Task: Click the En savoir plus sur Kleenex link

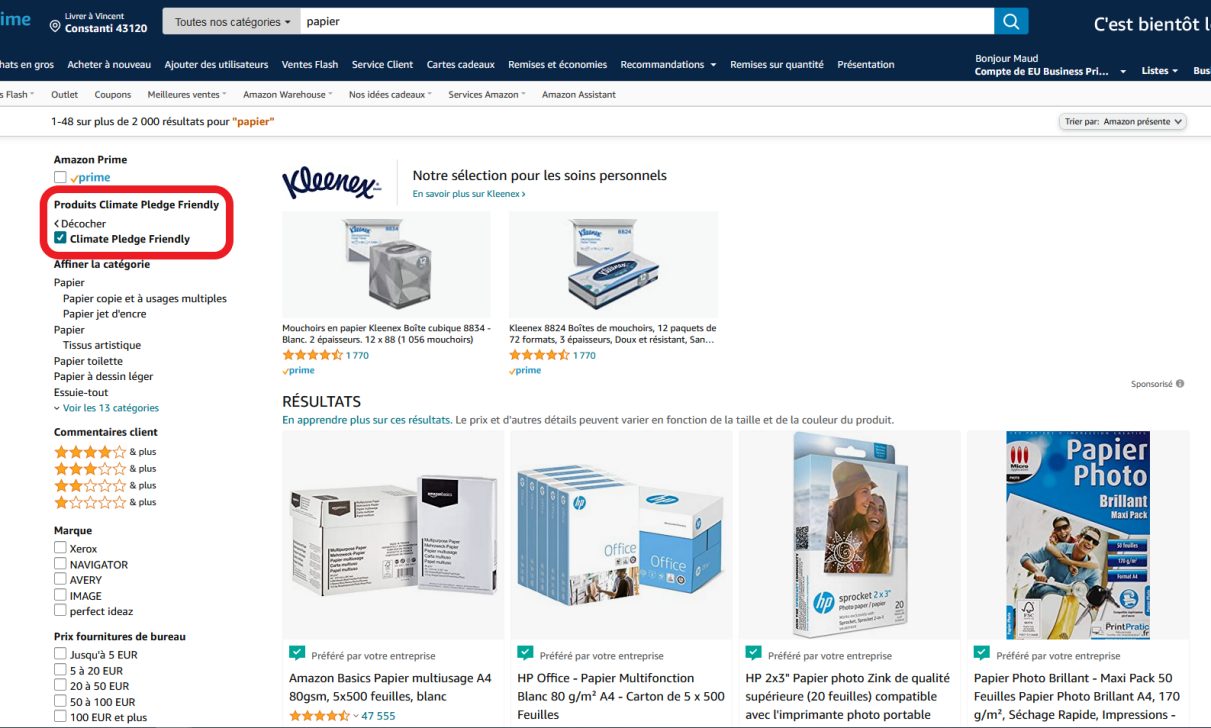Action: tap(469, 194)
